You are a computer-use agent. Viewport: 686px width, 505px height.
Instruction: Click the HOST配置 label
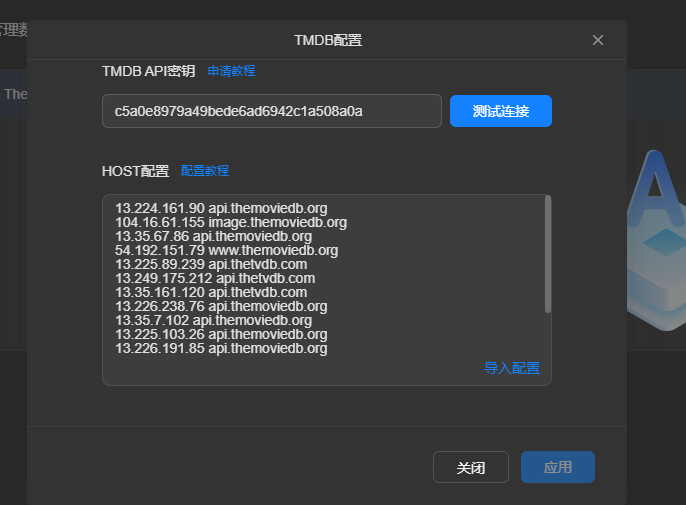coord(136,171)
